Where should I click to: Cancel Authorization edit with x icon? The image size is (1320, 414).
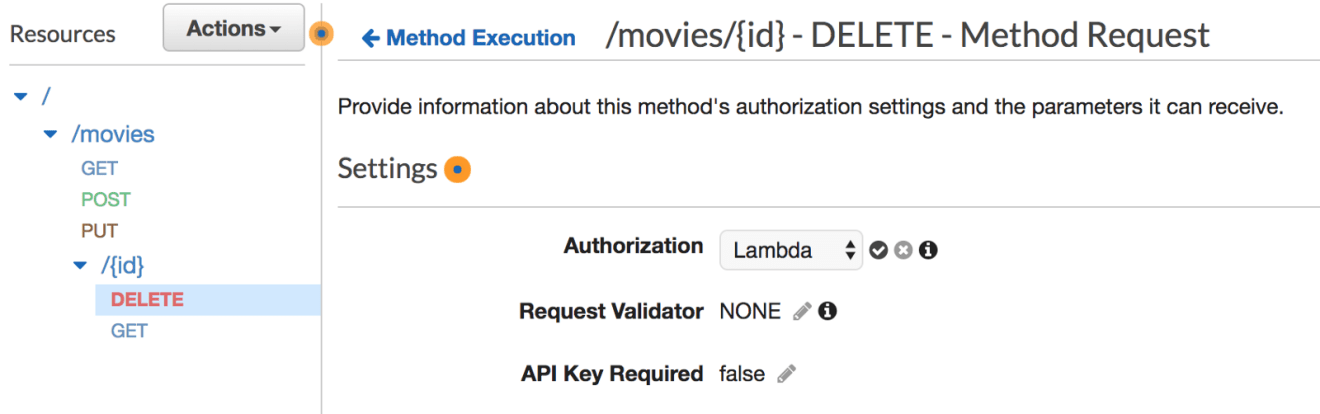[903, 250]
